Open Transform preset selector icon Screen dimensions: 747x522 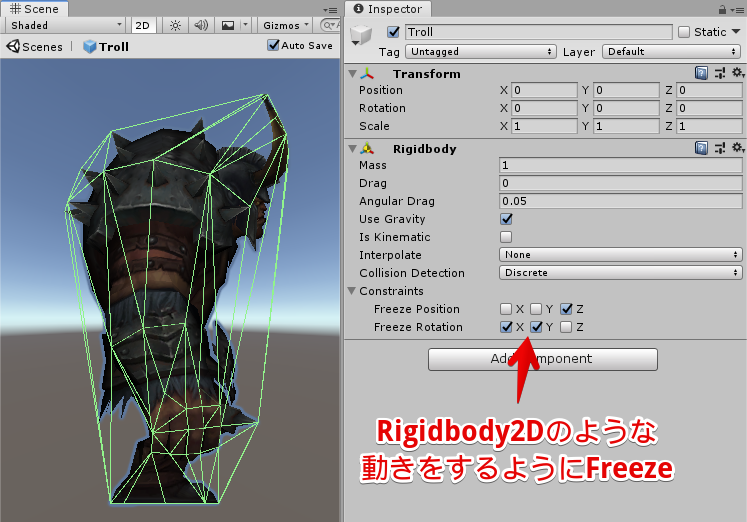point(720,73)
